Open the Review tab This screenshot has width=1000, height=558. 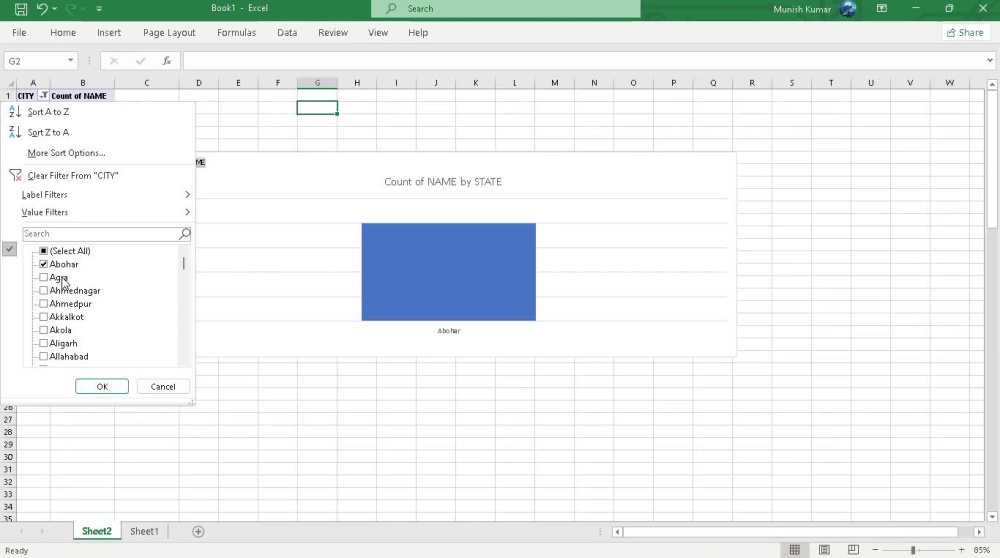333,33
